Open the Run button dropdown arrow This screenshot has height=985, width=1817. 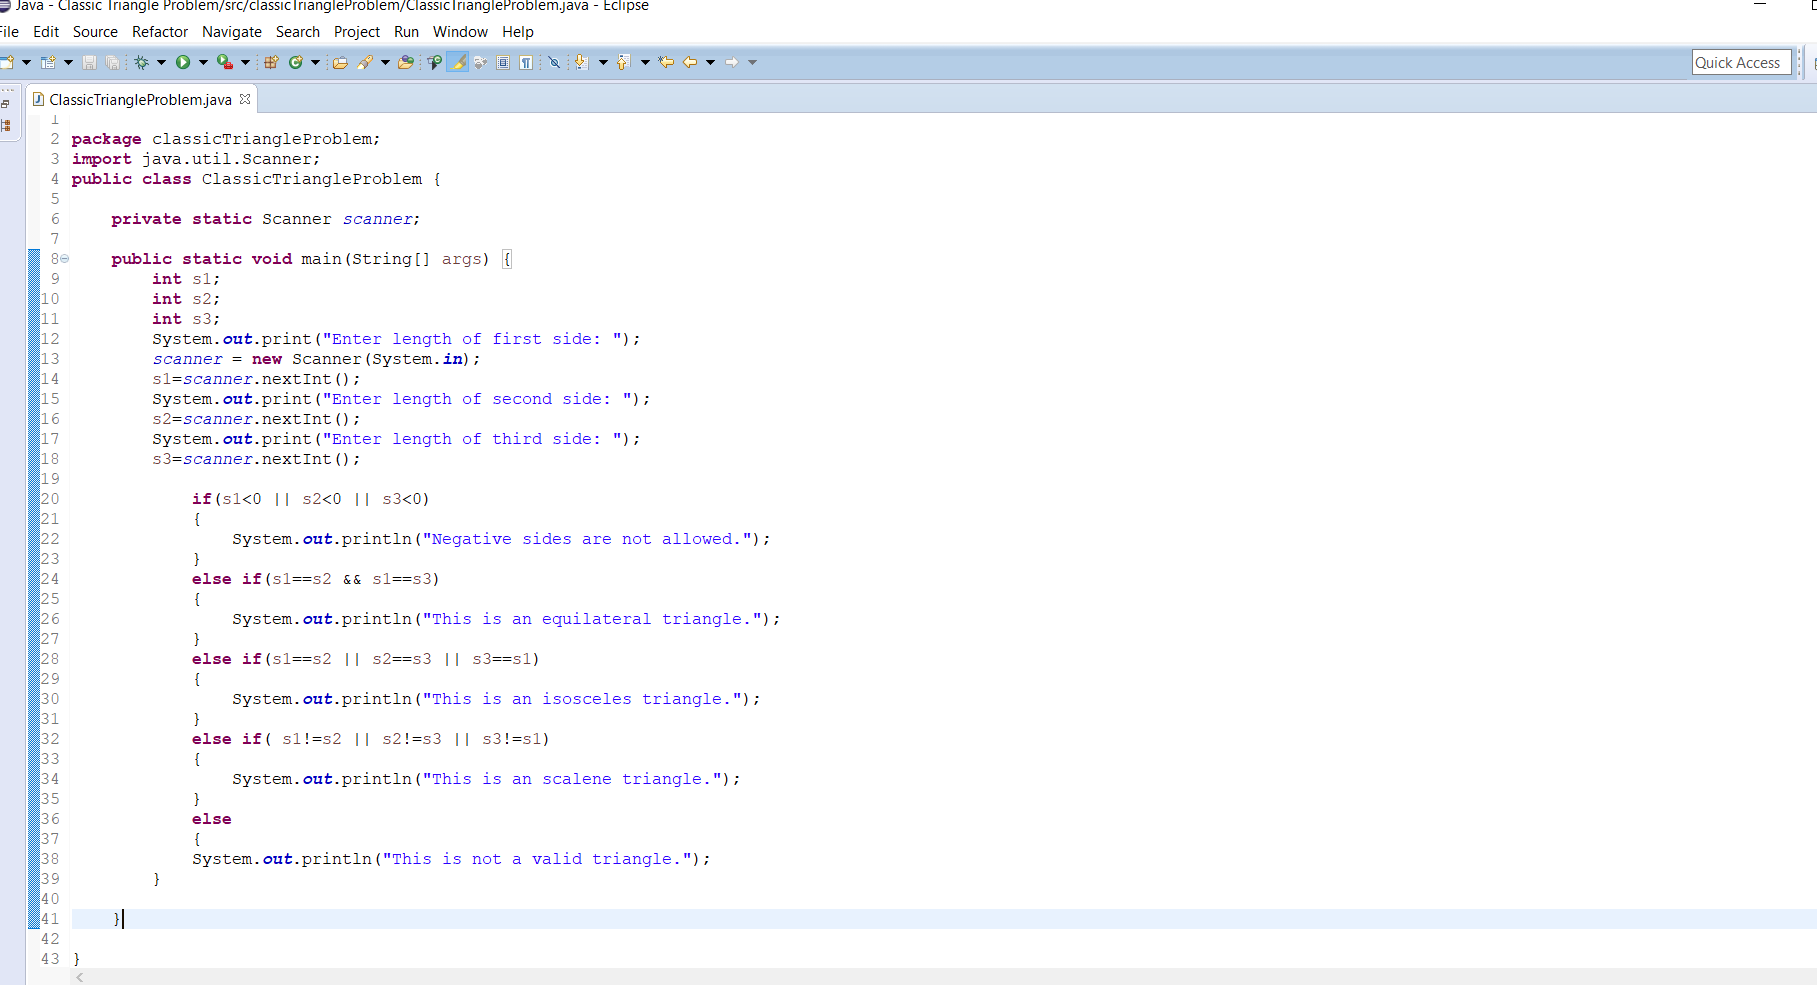(203, 62)
